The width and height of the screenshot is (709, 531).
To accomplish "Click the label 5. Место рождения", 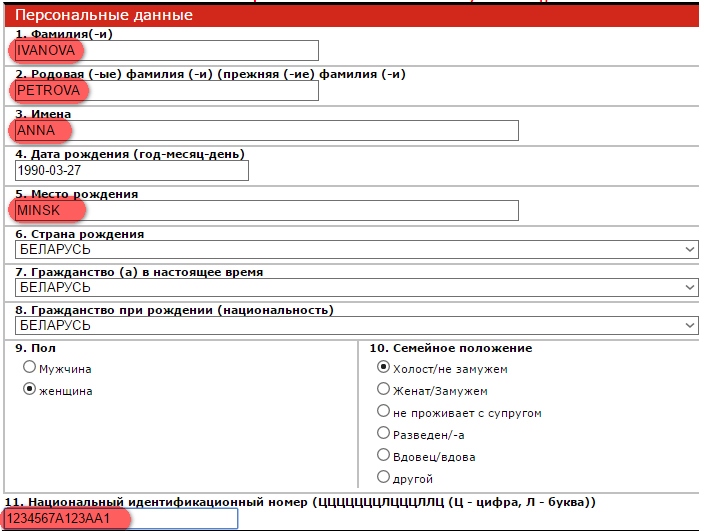I will click(76, 194).
